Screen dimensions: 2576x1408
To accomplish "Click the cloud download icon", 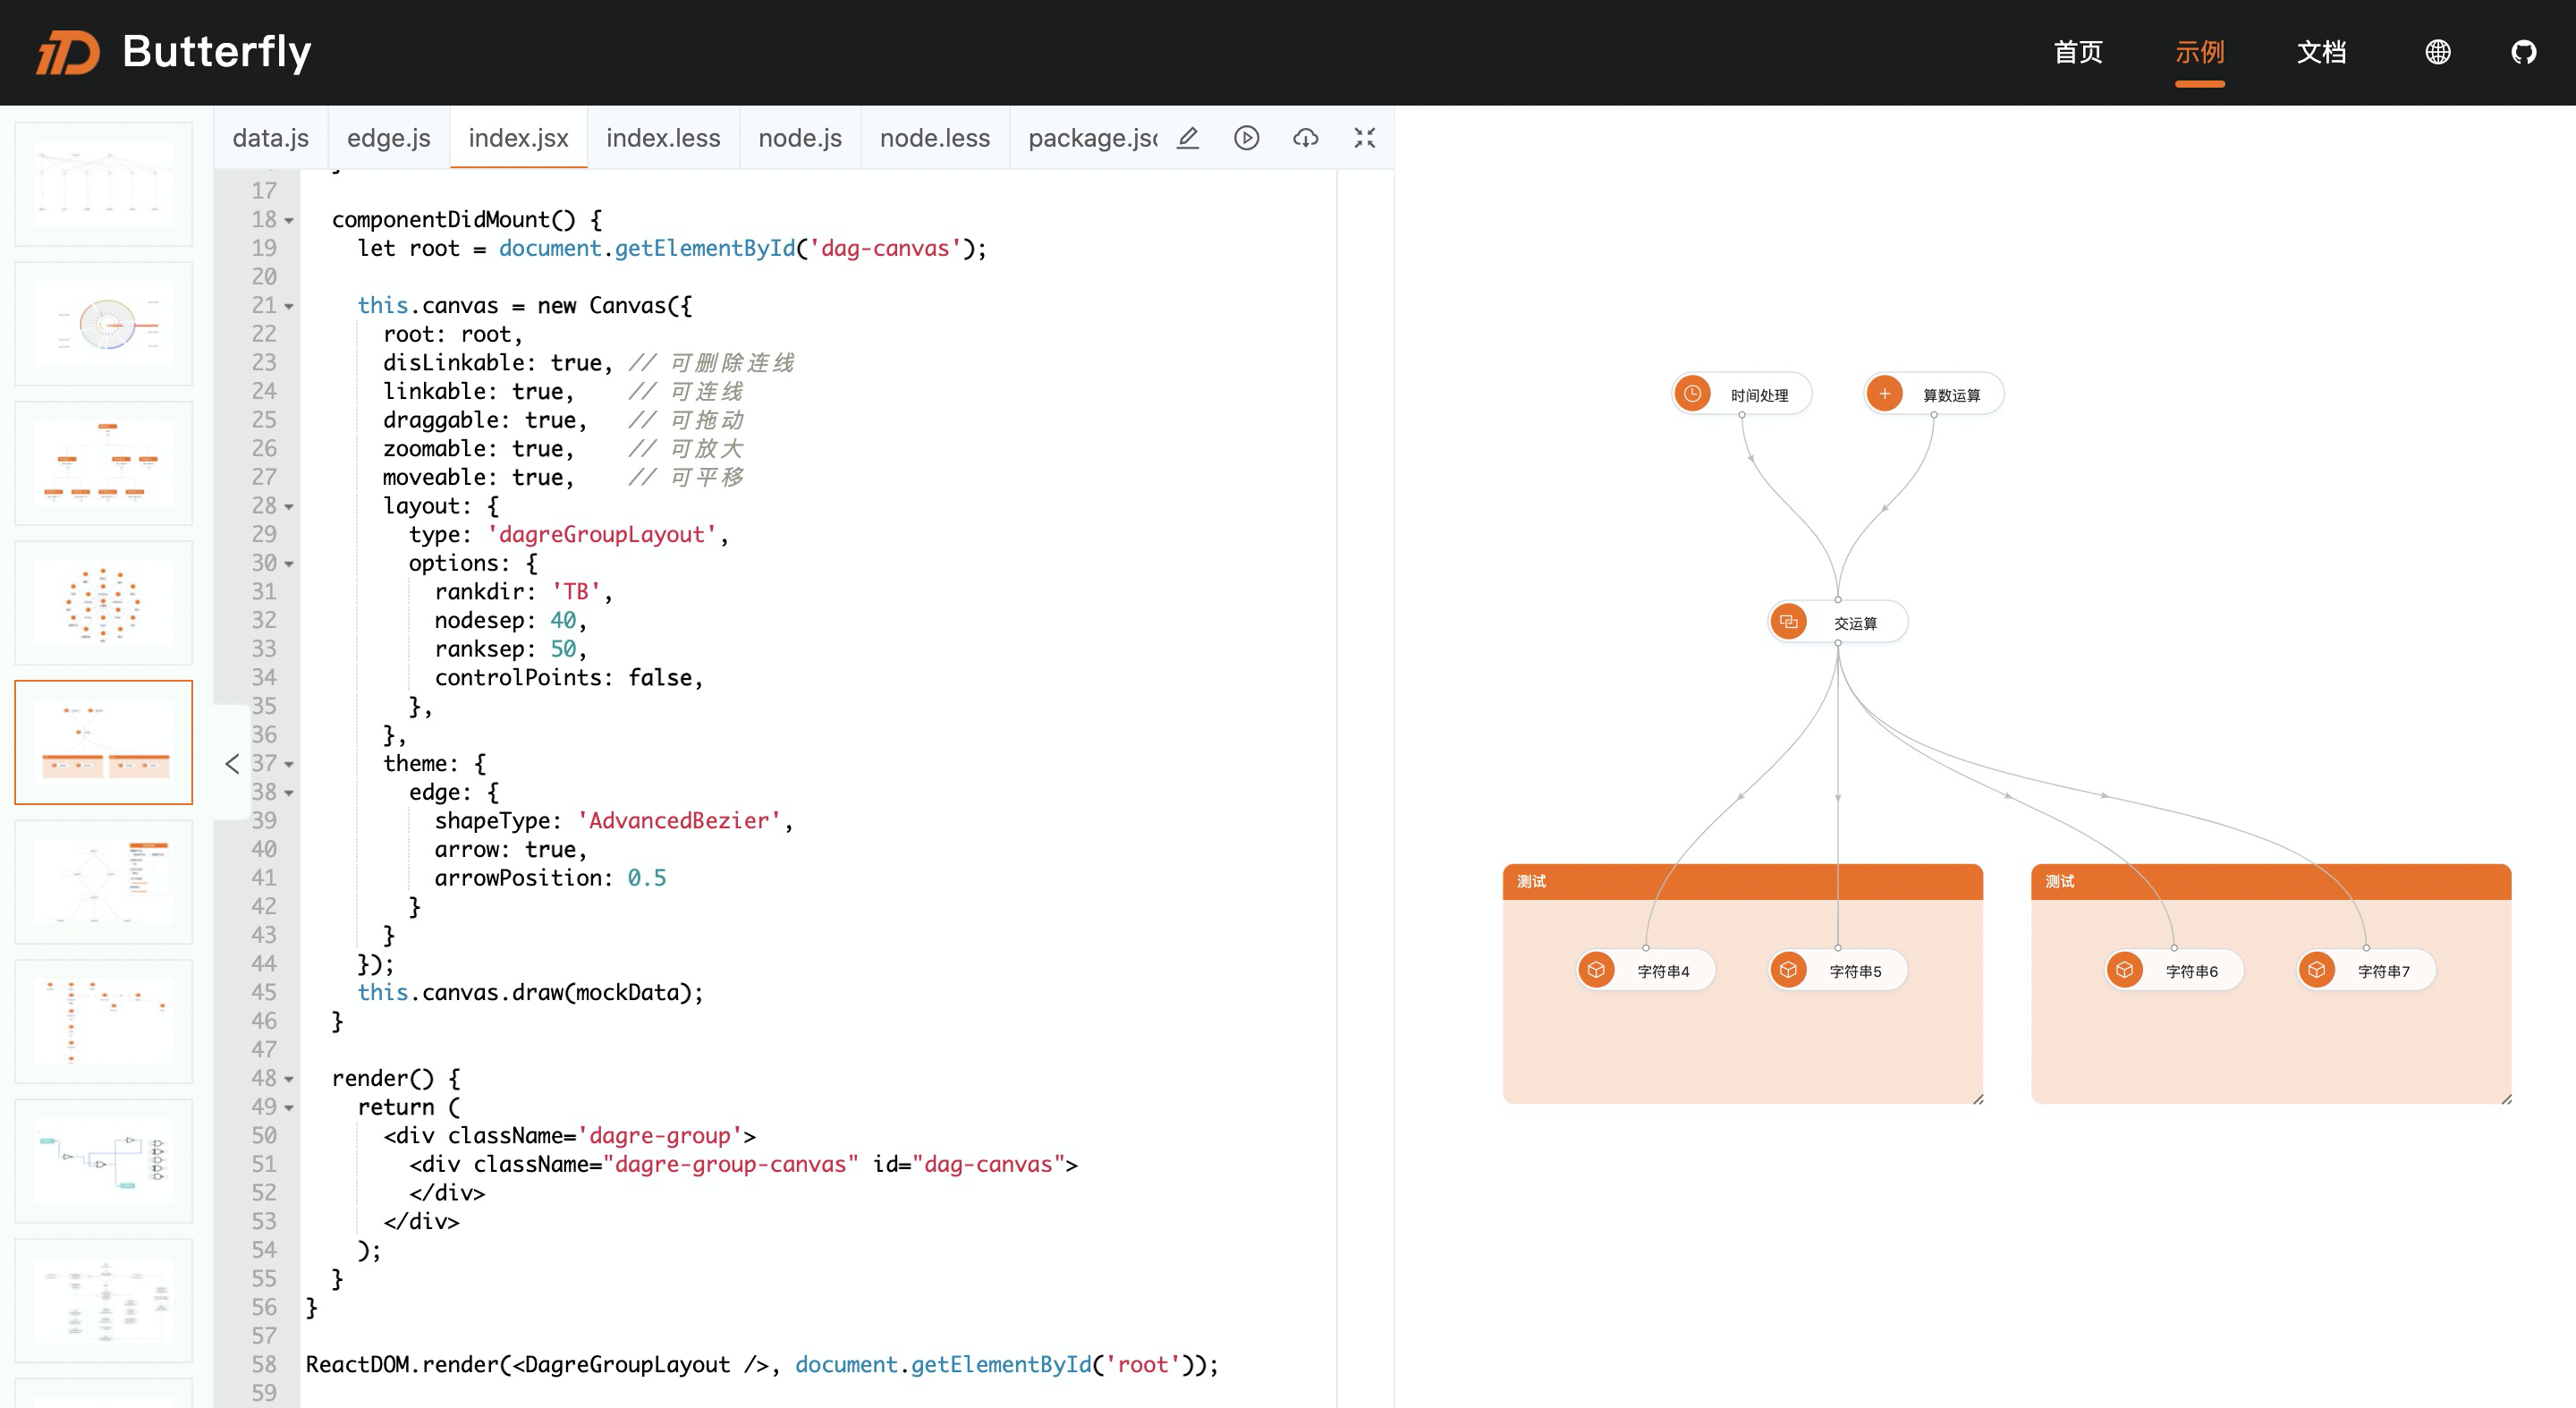I will [x=1306, y=138].
